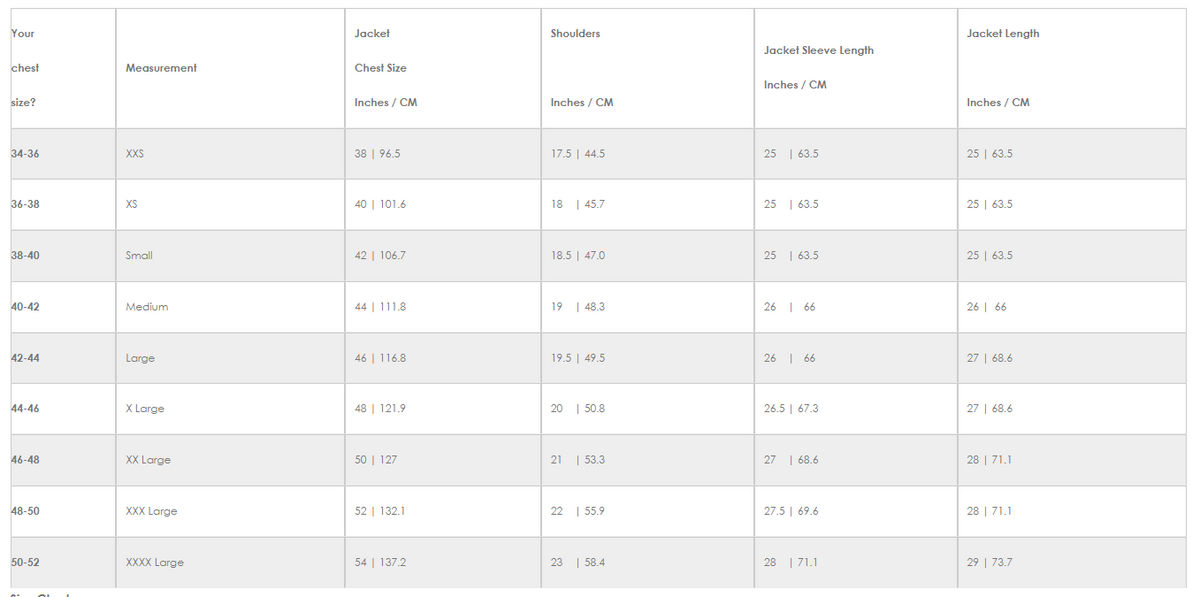Click sleeve length value 27.5 | 69.6

790,511
